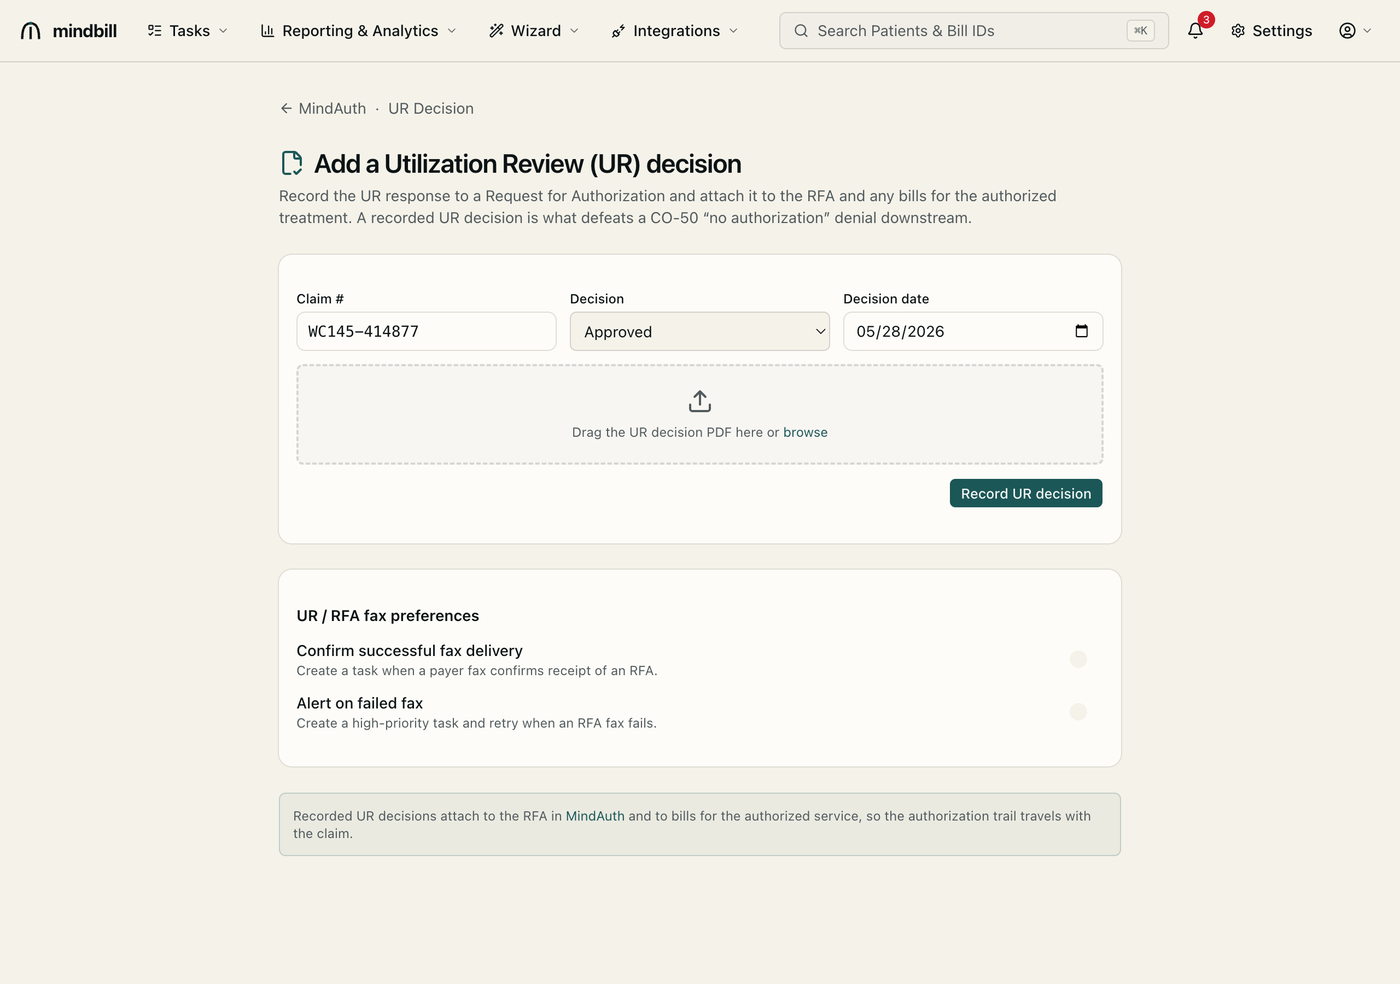Viewport: 1400px width, 984px height.
Task: Click the red notification badge showing 3
Action: tap(1207, 20)
